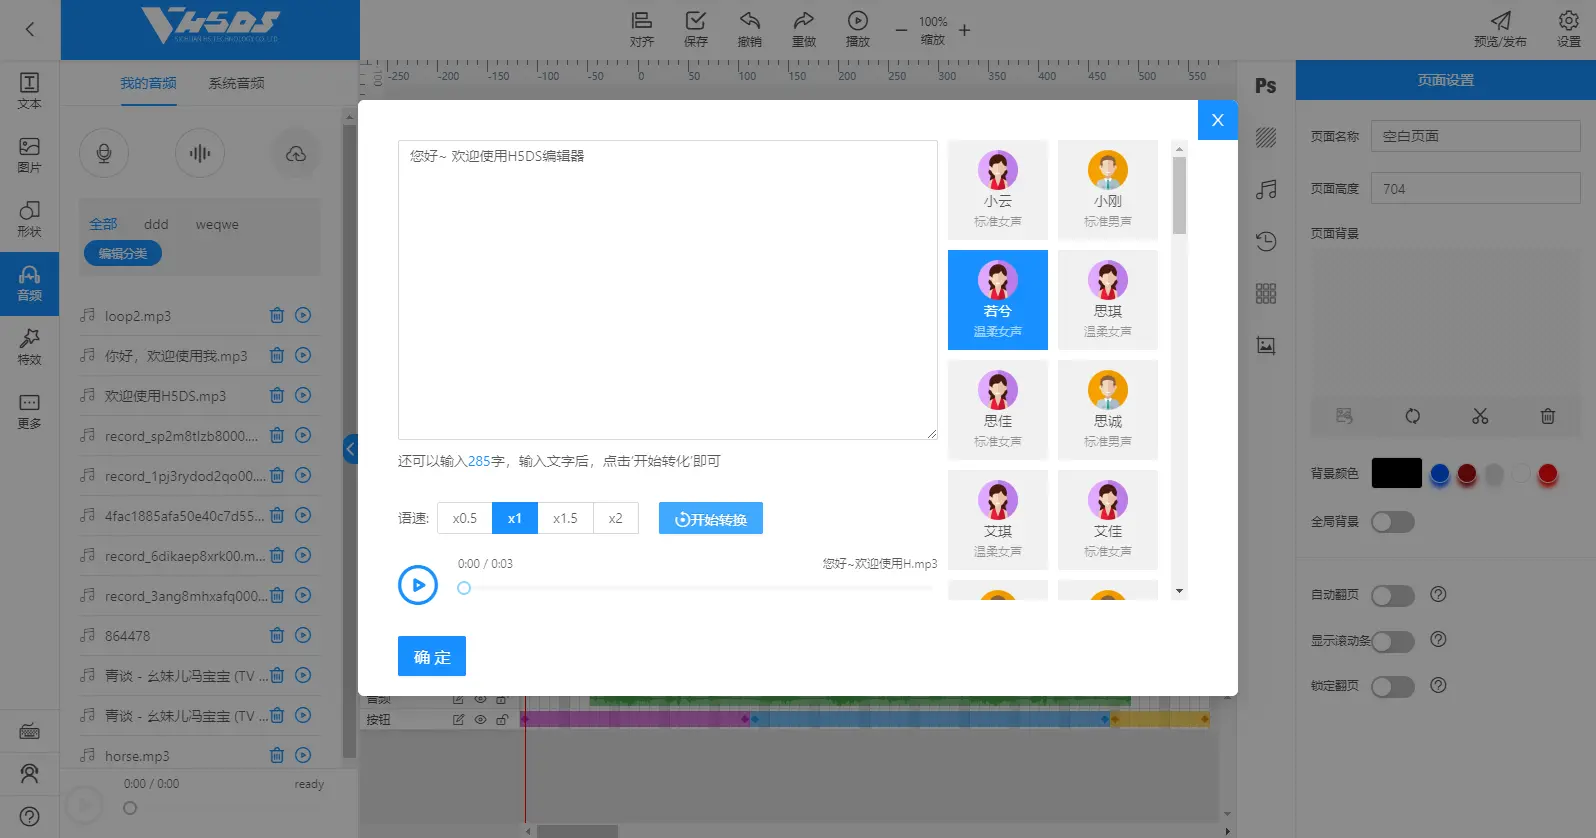
Task: Click the 保存 save toolbar icon
Action: [696, 29]
